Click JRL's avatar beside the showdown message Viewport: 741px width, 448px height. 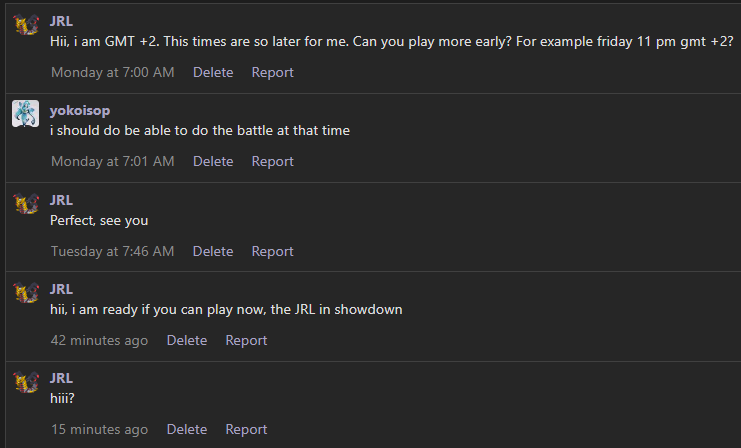(26, 293)
